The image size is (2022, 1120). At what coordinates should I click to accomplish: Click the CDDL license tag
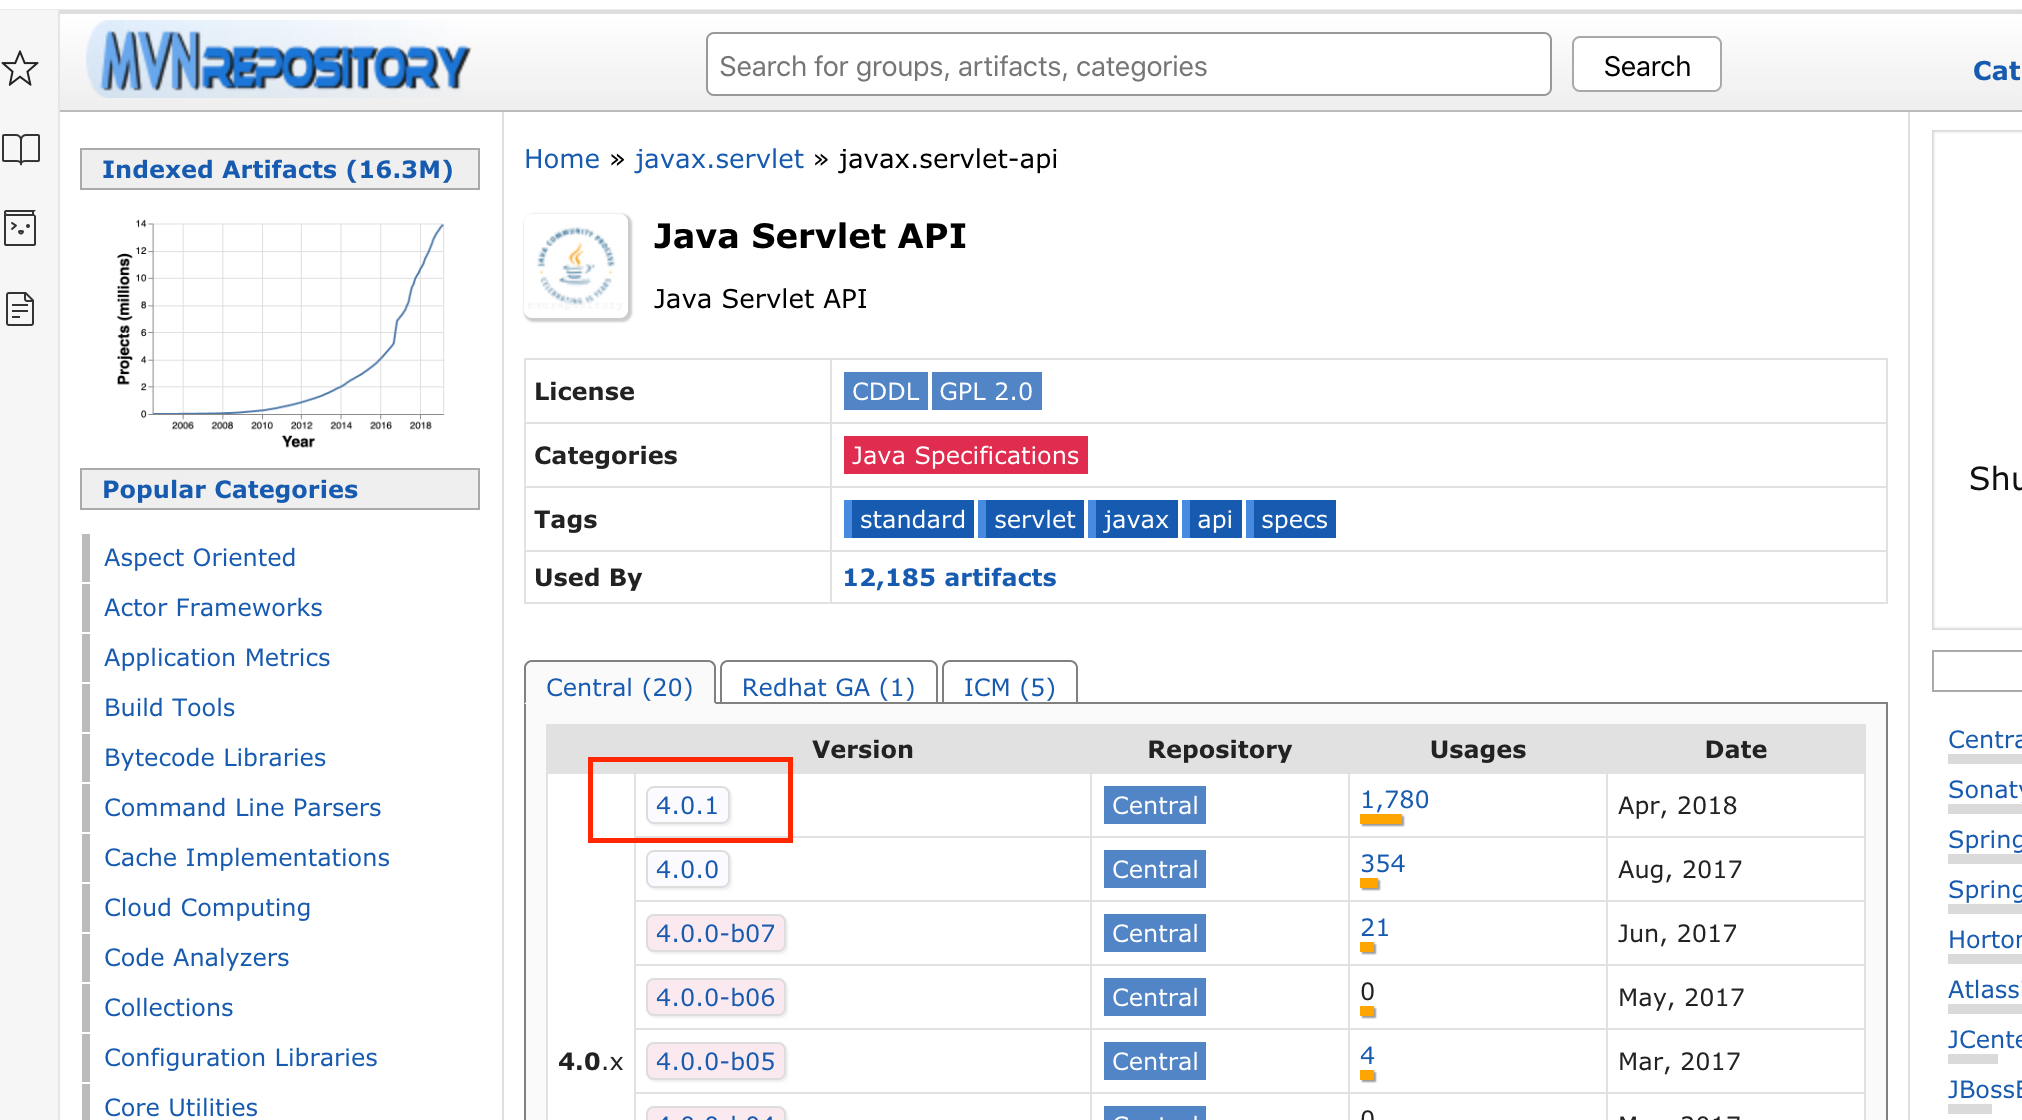point(885,391)
